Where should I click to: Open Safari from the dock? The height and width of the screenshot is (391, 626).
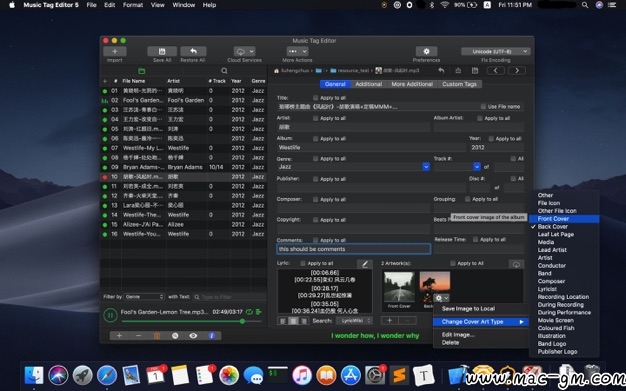click(x=107, y=375)
